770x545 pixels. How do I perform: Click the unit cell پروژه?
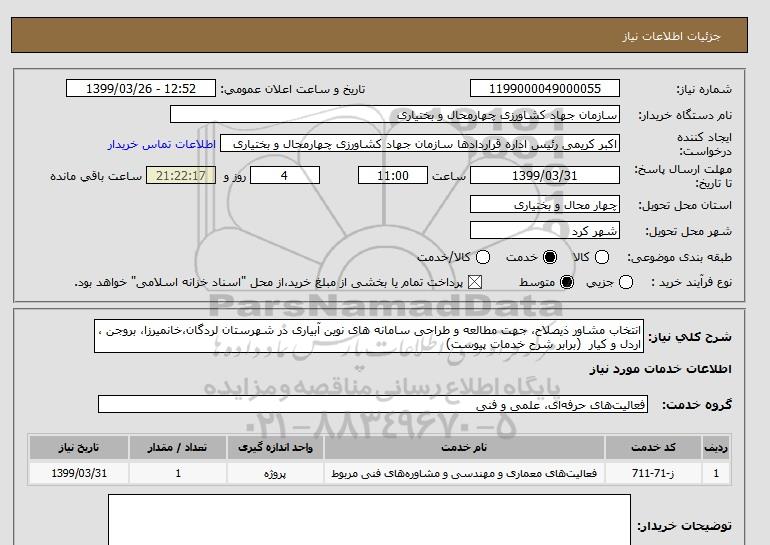(275, 473)
